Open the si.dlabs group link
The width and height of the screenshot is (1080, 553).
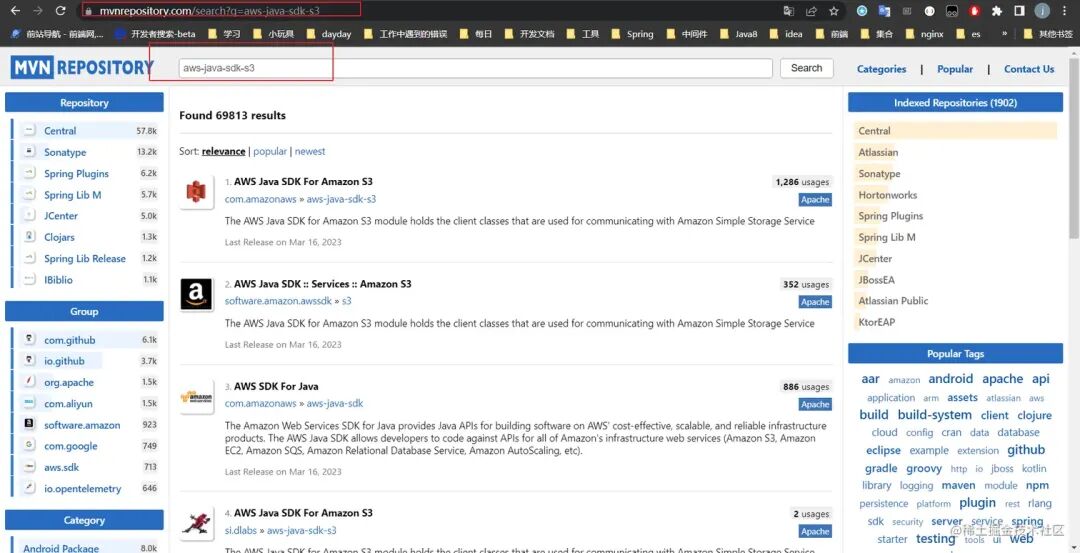(240, 530)
